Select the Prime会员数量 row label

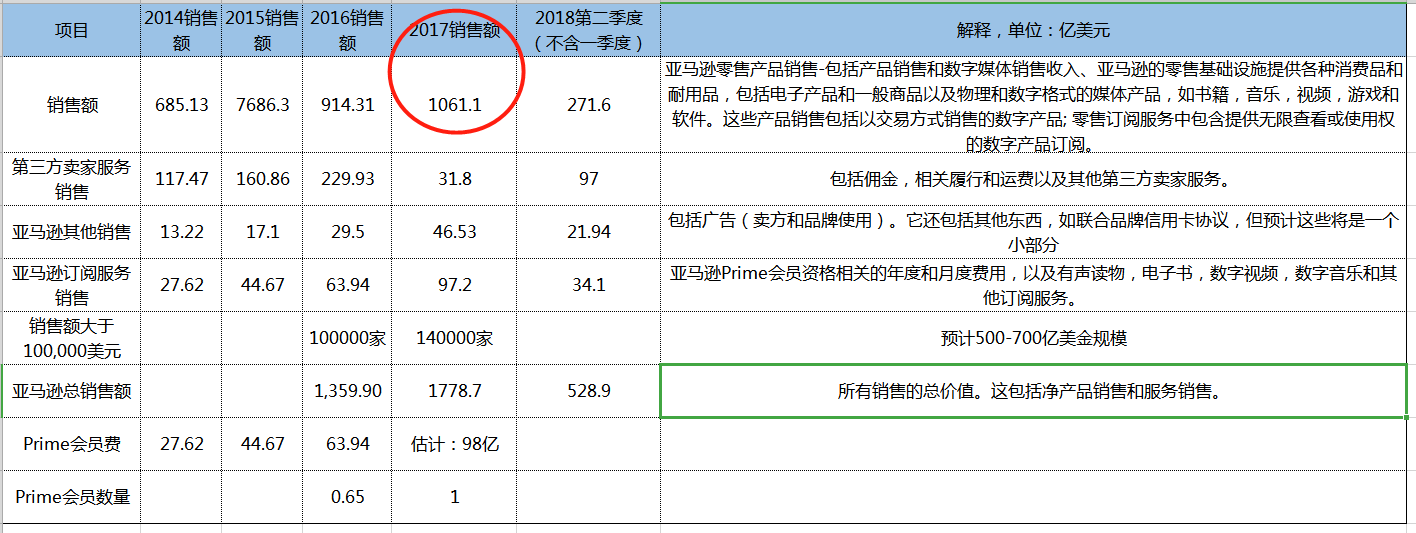tap(71, 497)
